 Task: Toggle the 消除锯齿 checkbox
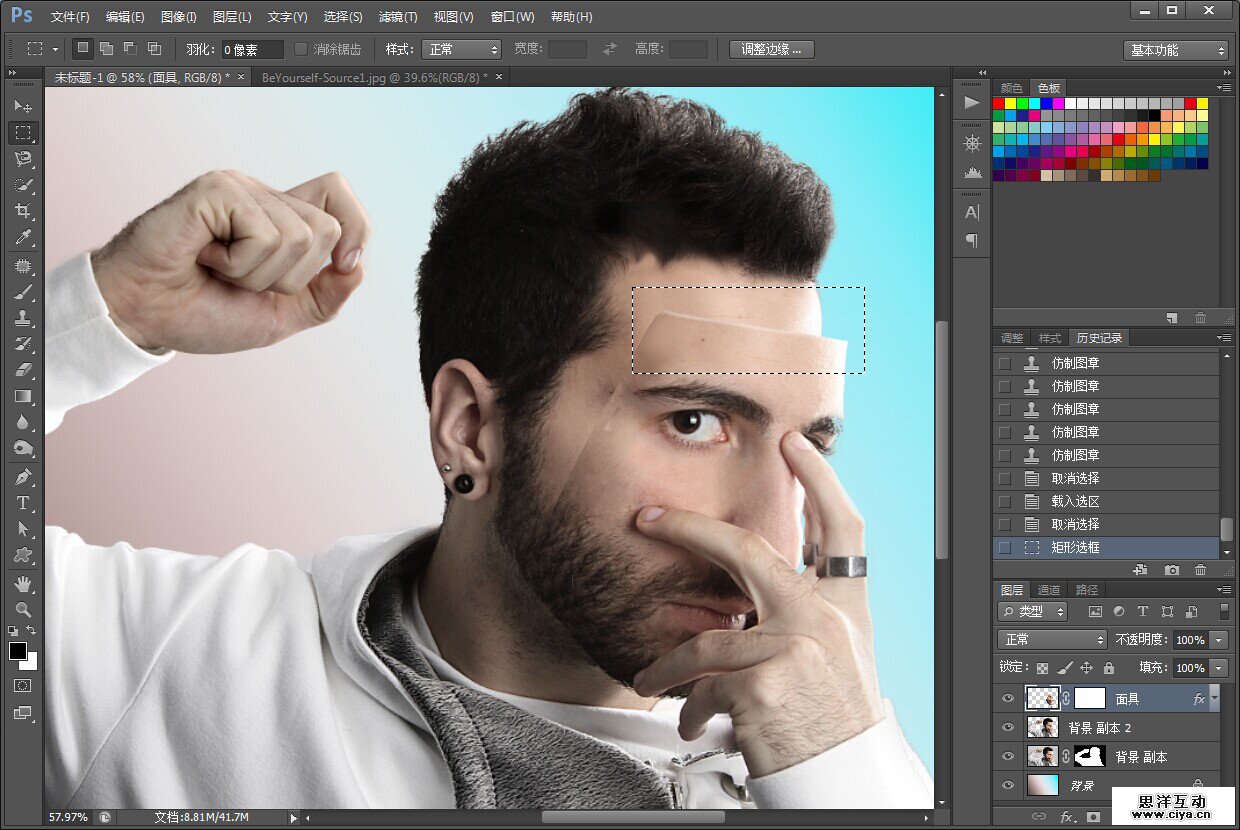[x=301, y=49]
